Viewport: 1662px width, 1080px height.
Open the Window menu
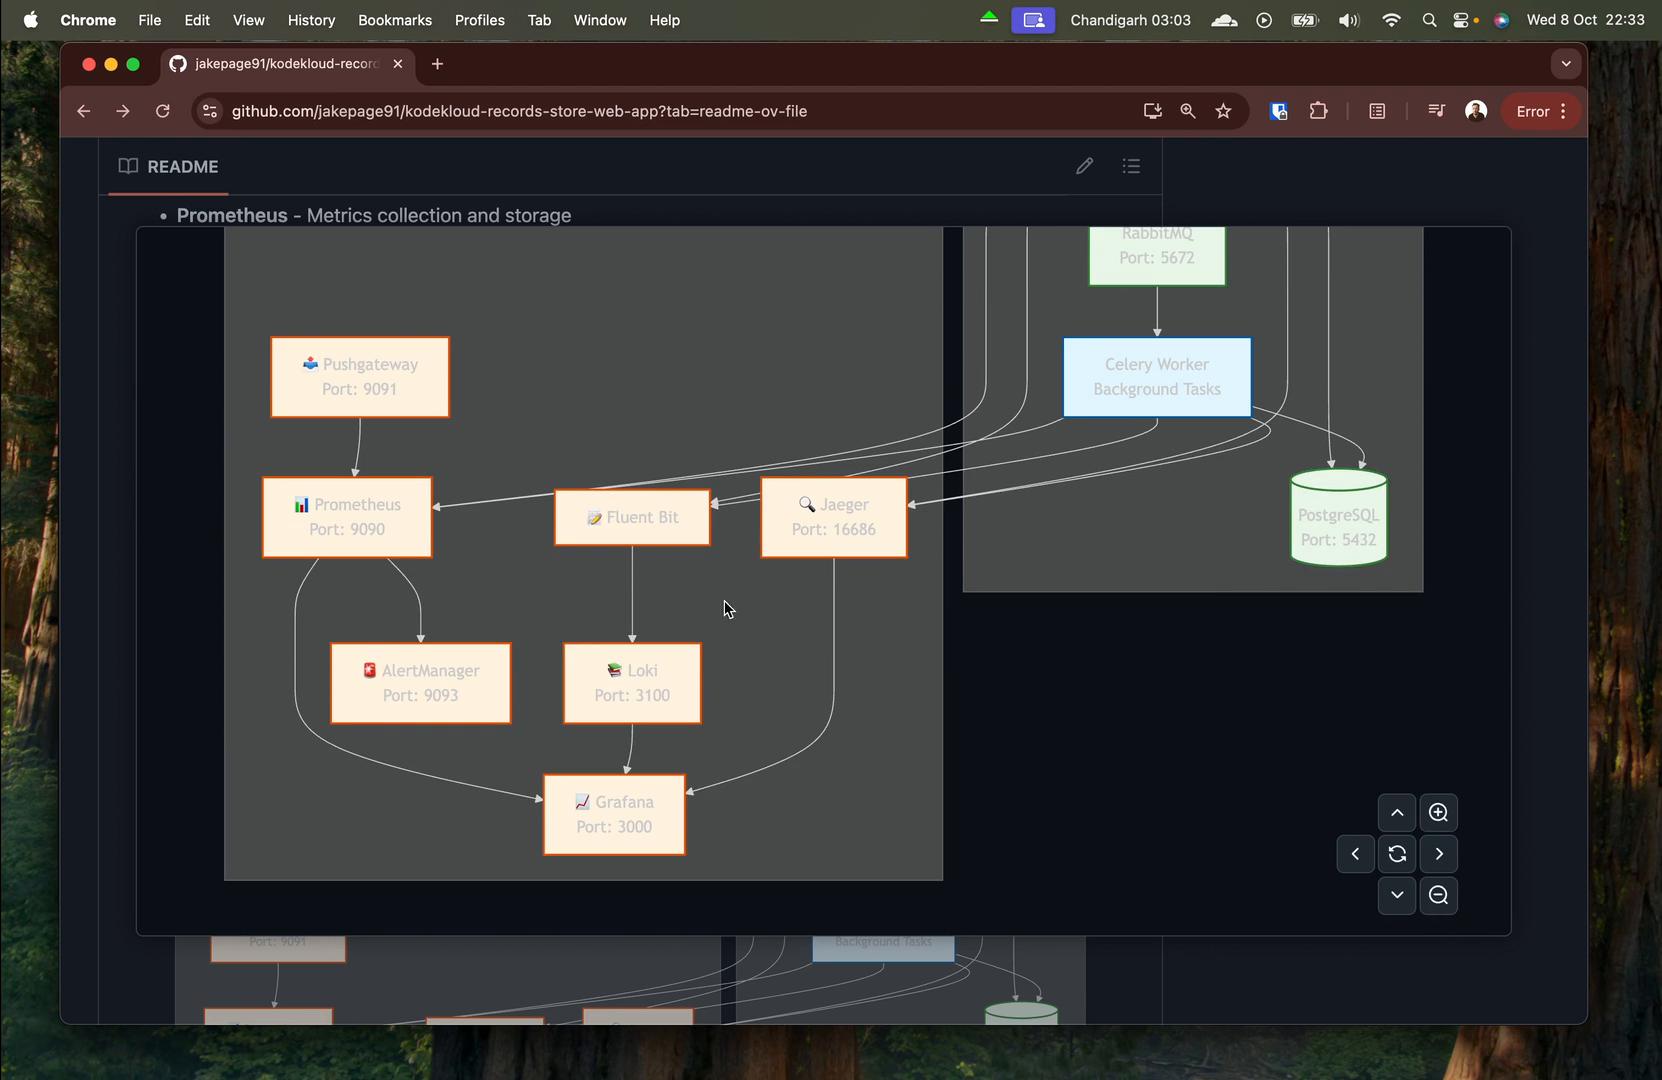click(600, 20)
